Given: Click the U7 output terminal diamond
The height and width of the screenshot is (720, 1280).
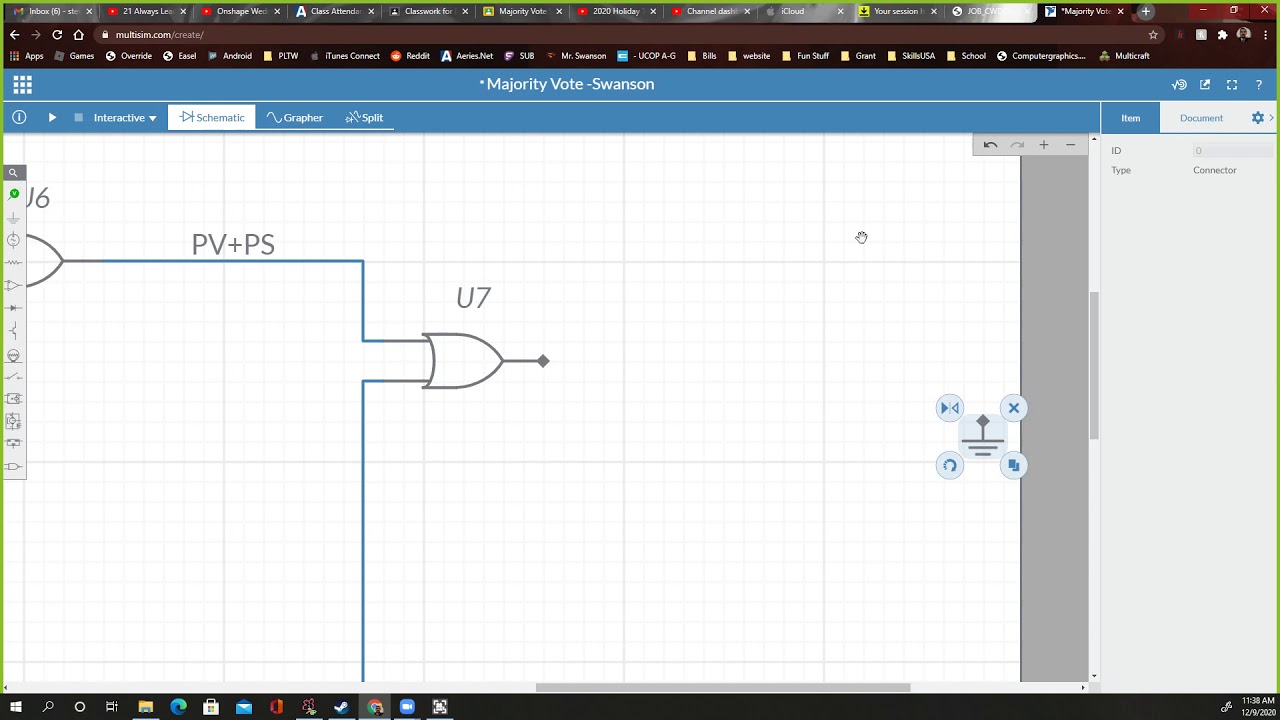Looking at the screenshot, I should 543,361.
